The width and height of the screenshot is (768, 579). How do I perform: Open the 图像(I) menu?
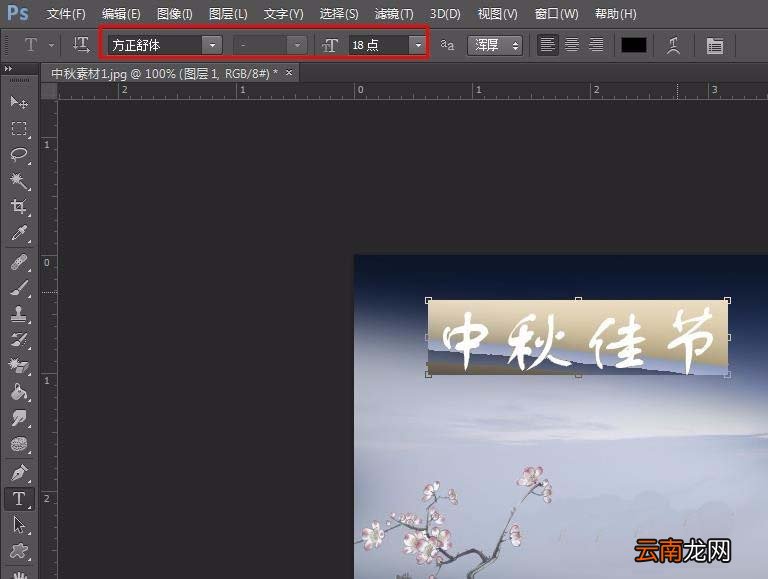click(x=174, y=14)
